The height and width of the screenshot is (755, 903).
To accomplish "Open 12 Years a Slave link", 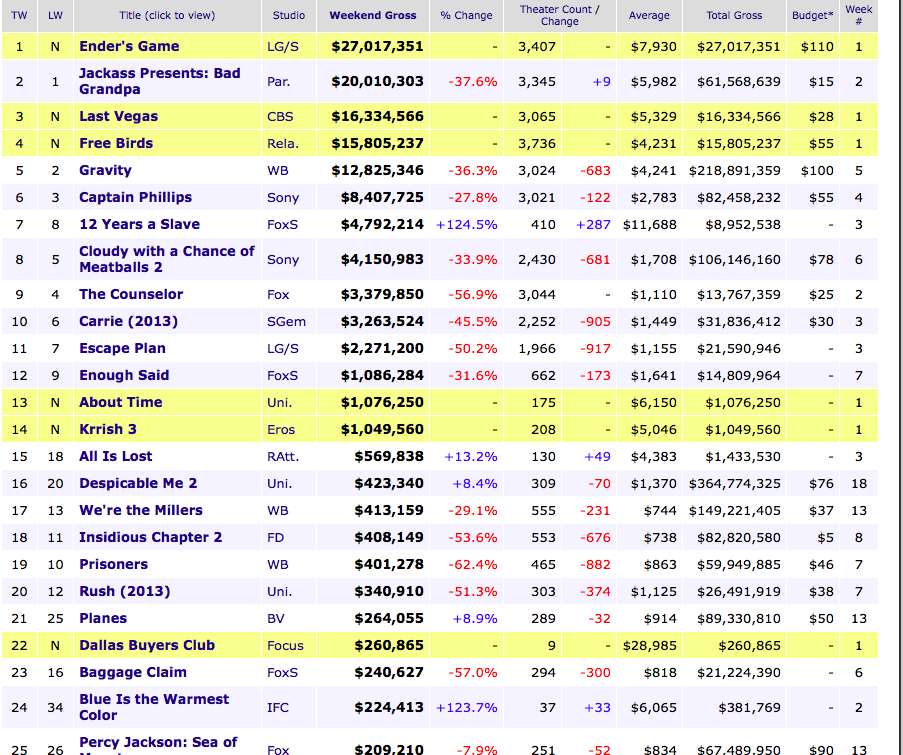I will coord(139,224).
